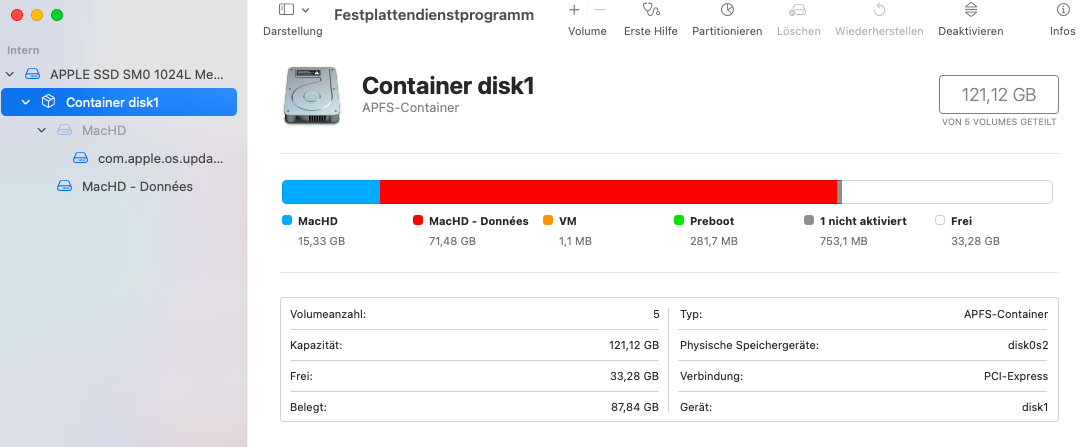Click the blue MacHD legend swatch
This screenshot has height=447, width=1082.
coord(287,220)
